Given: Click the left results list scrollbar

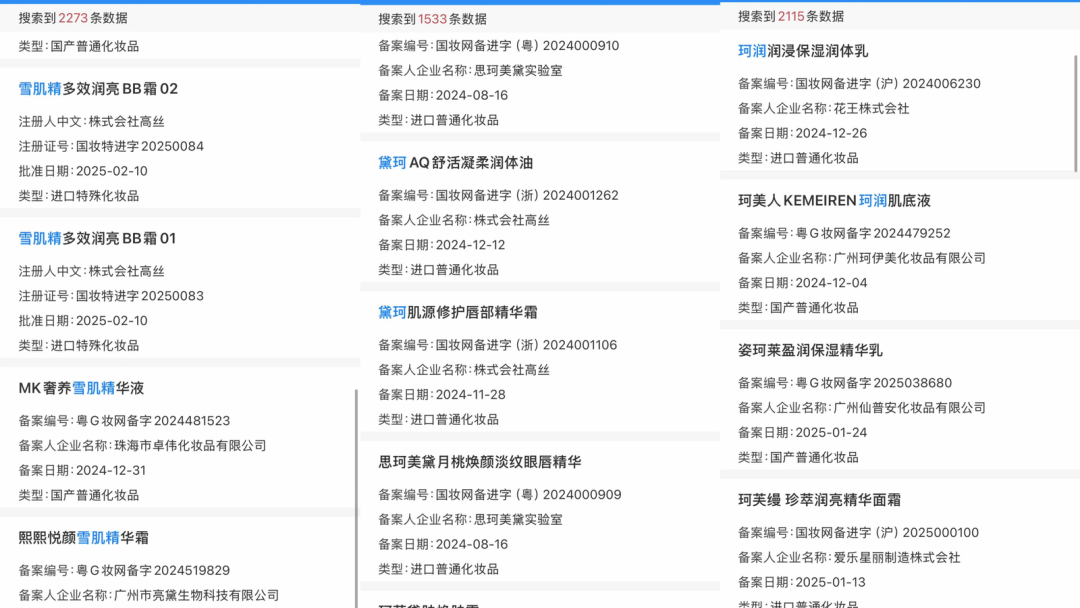Looking at the screenshot, I should click(x=356, y=499).
